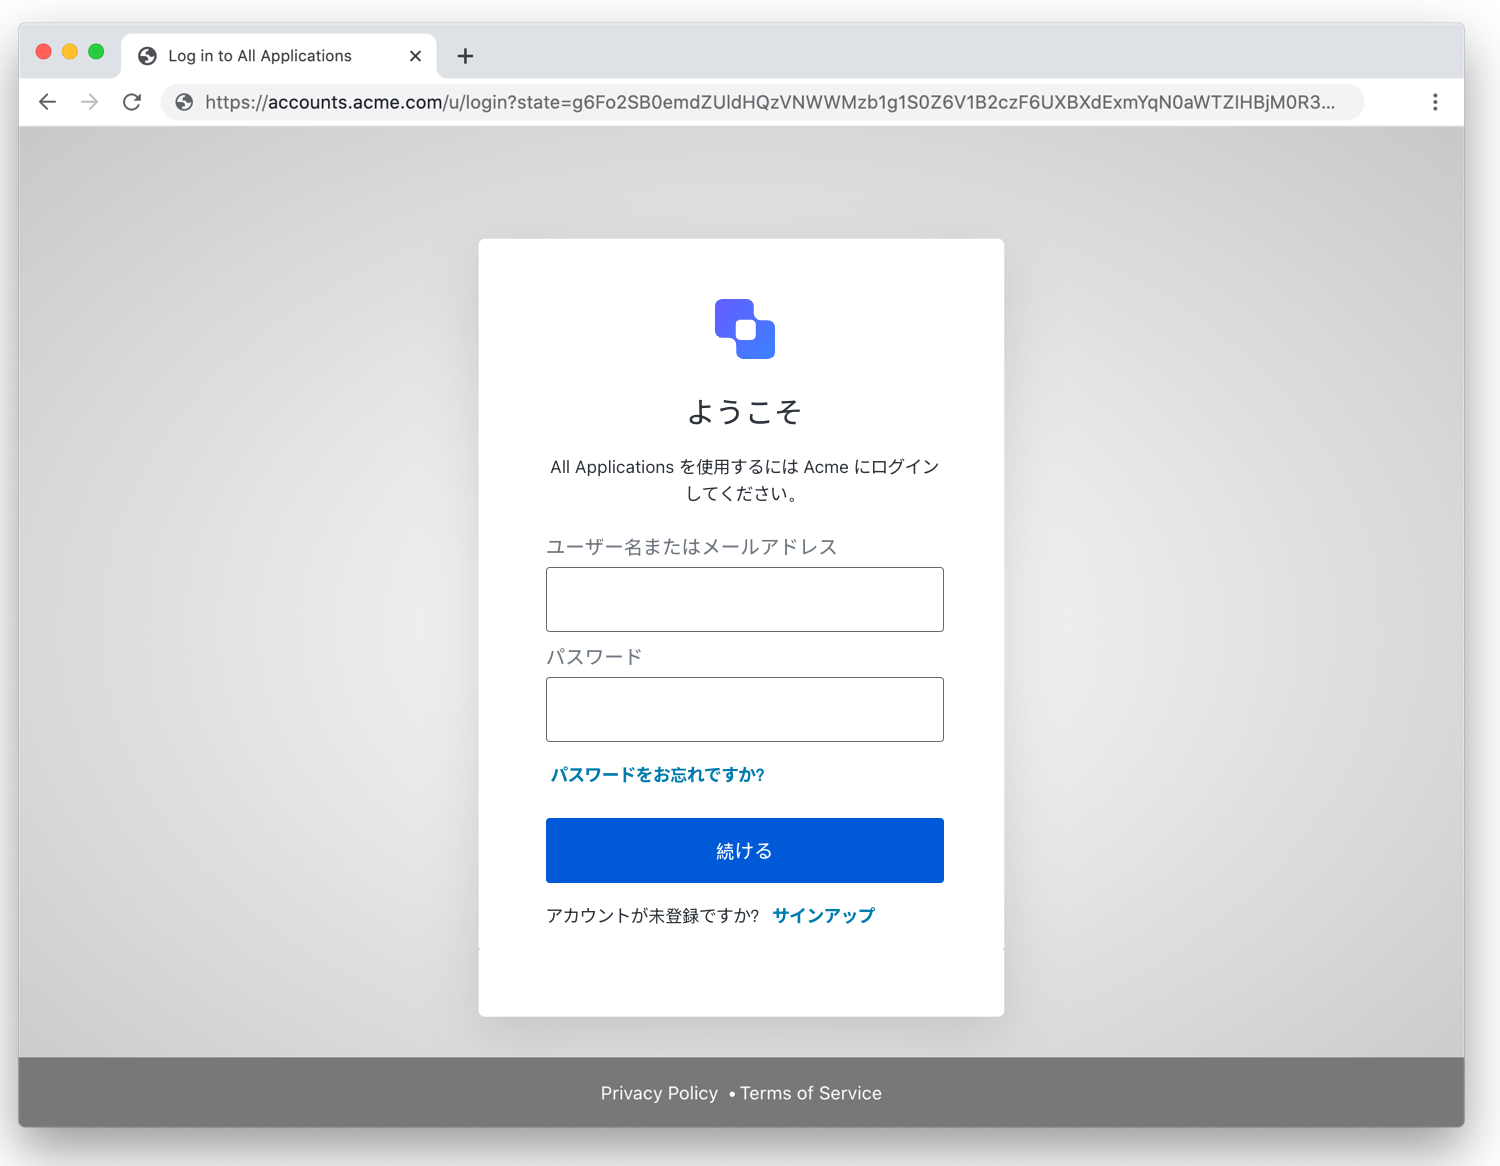Click the globe site info icon in address bar

pyautogui.click(x=184, y=102)
